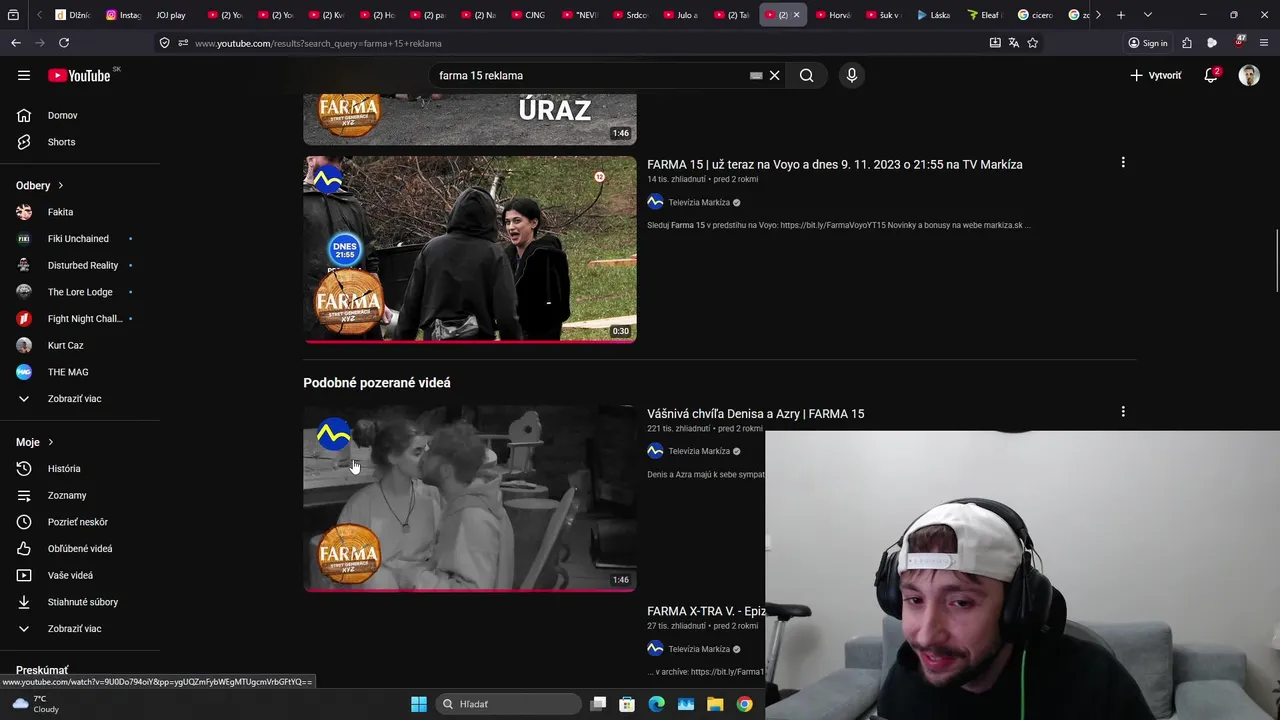Play the Vášnivá chvíľa Denisa a Azry thumbnail
Viewport: 1280px width, 720px height.
[x=470, y=498]
